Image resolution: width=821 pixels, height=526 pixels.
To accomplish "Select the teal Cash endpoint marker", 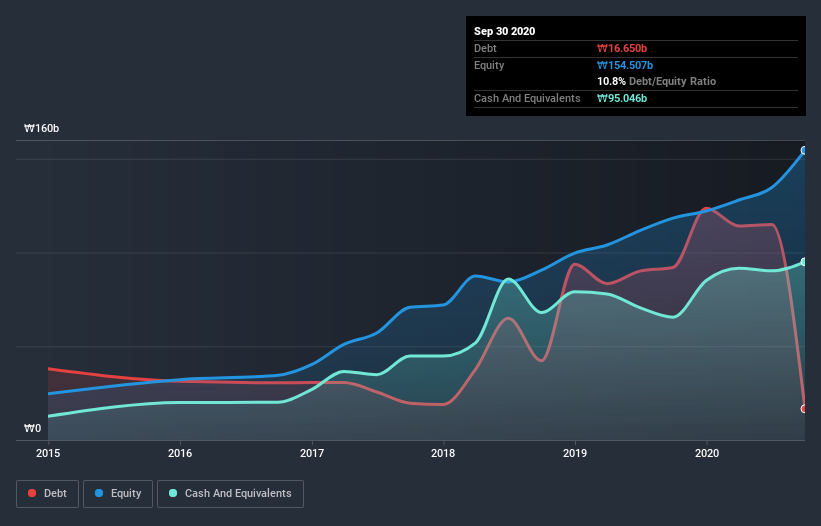I will [804, 262].
